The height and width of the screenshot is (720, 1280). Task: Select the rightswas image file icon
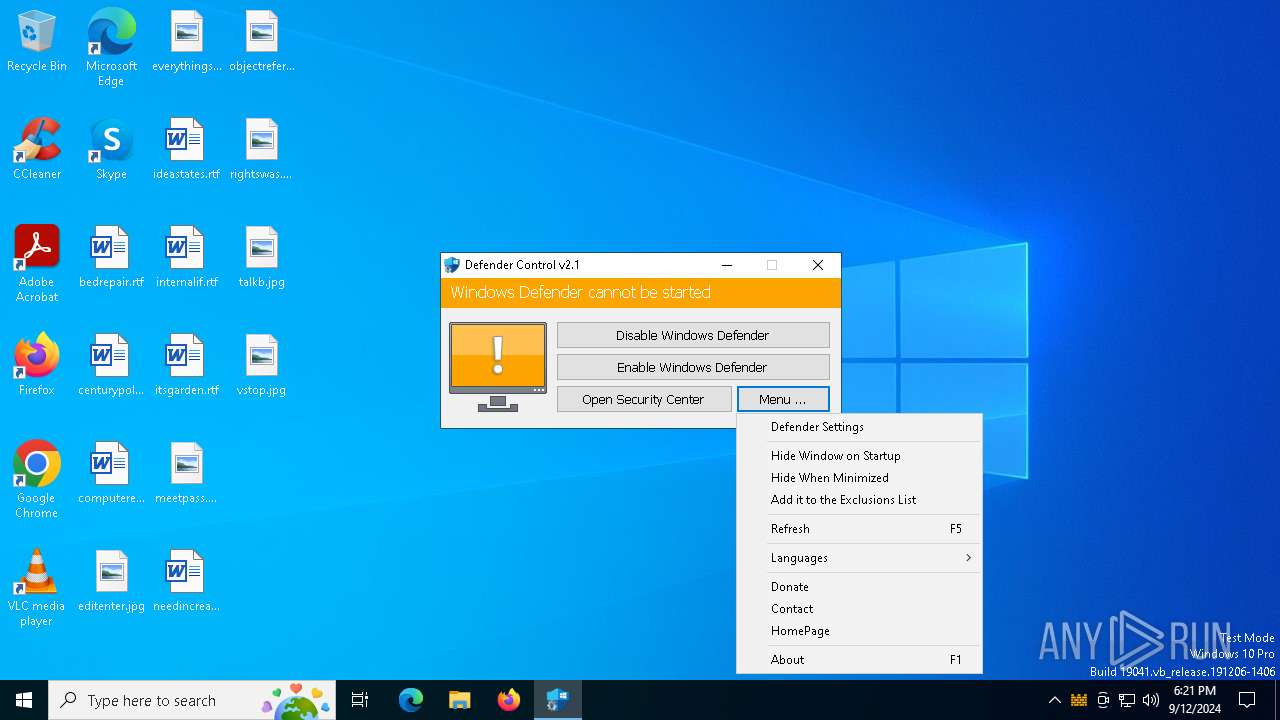click(261, 150)
